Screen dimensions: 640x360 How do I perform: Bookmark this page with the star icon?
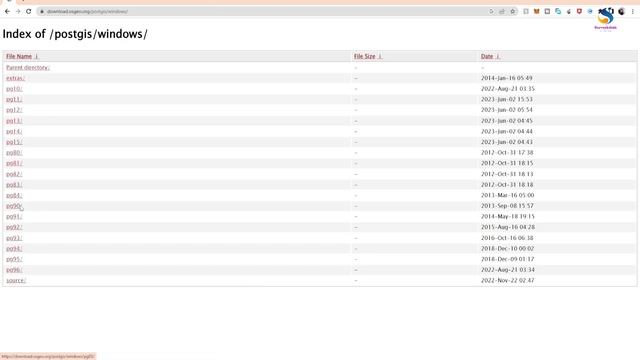[x=513, y=11]
